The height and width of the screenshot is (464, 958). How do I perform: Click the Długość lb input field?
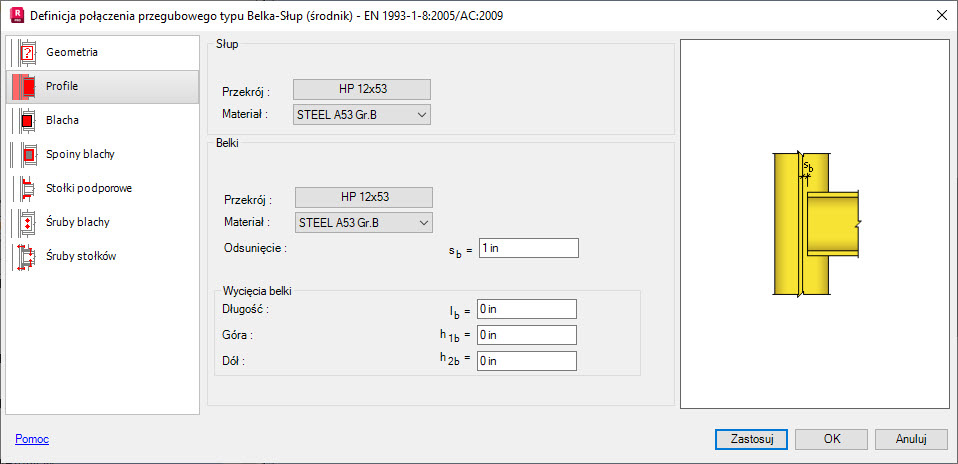click(527, 309)
